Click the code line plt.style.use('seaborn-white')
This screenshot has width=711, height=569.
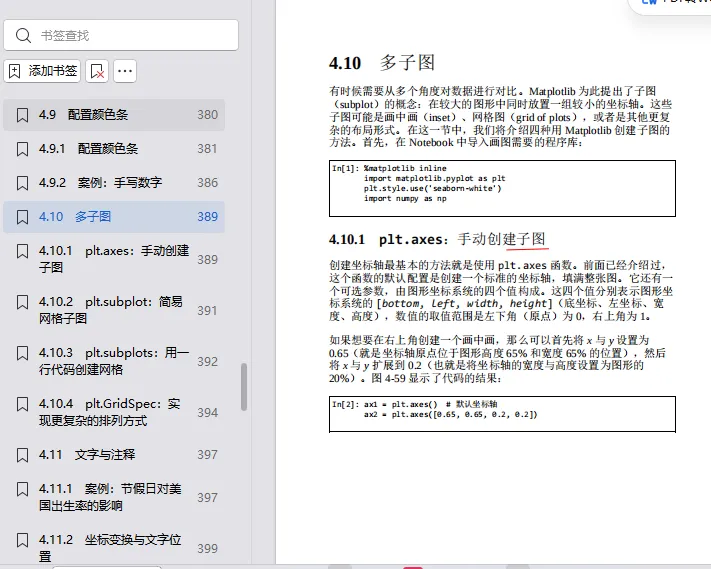(433, 189)
